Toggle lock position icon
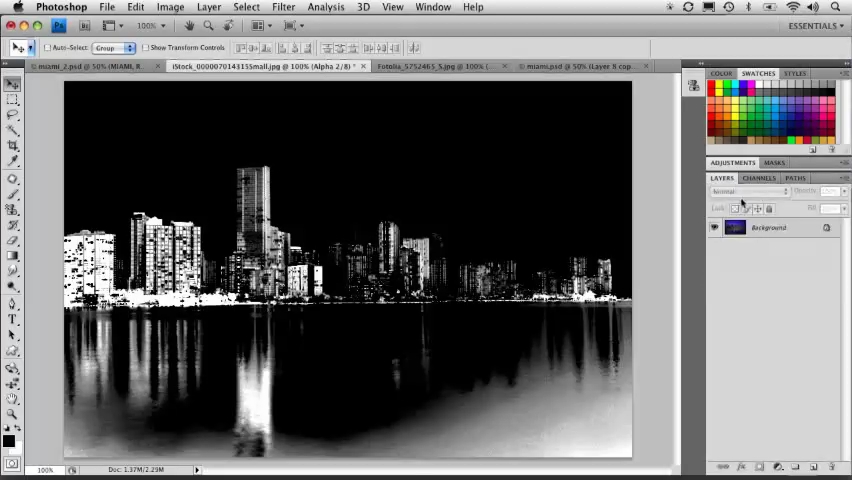The image size is (852, 480). tap(757, 209)
